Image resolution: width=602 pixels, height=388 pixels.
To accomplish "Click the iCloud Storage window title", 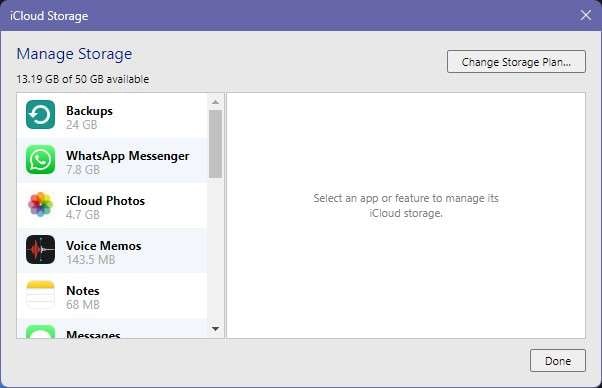I will point(49,16).
